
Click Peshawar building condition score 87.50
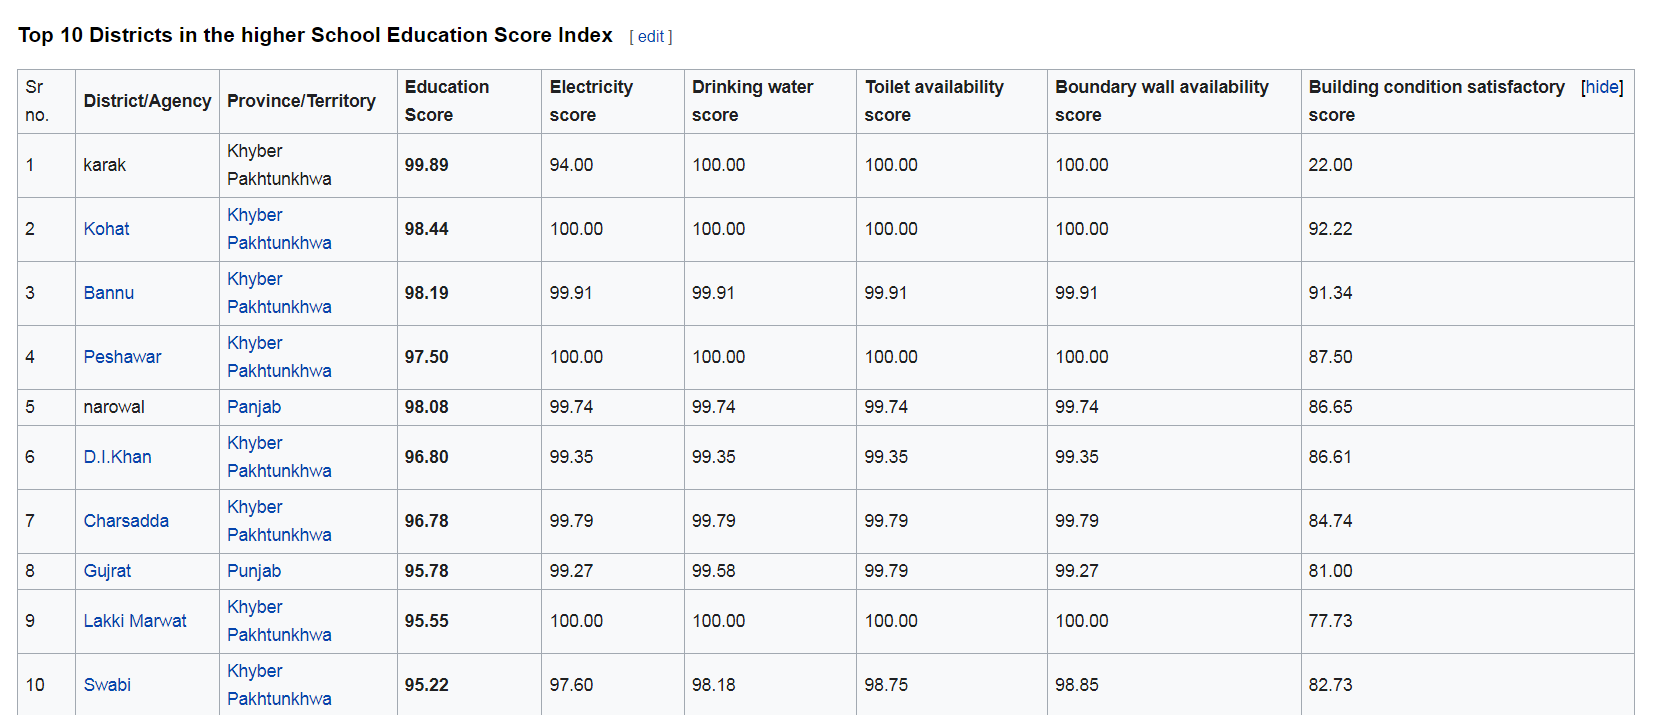pyautogui.click(x=1330, y=357)
